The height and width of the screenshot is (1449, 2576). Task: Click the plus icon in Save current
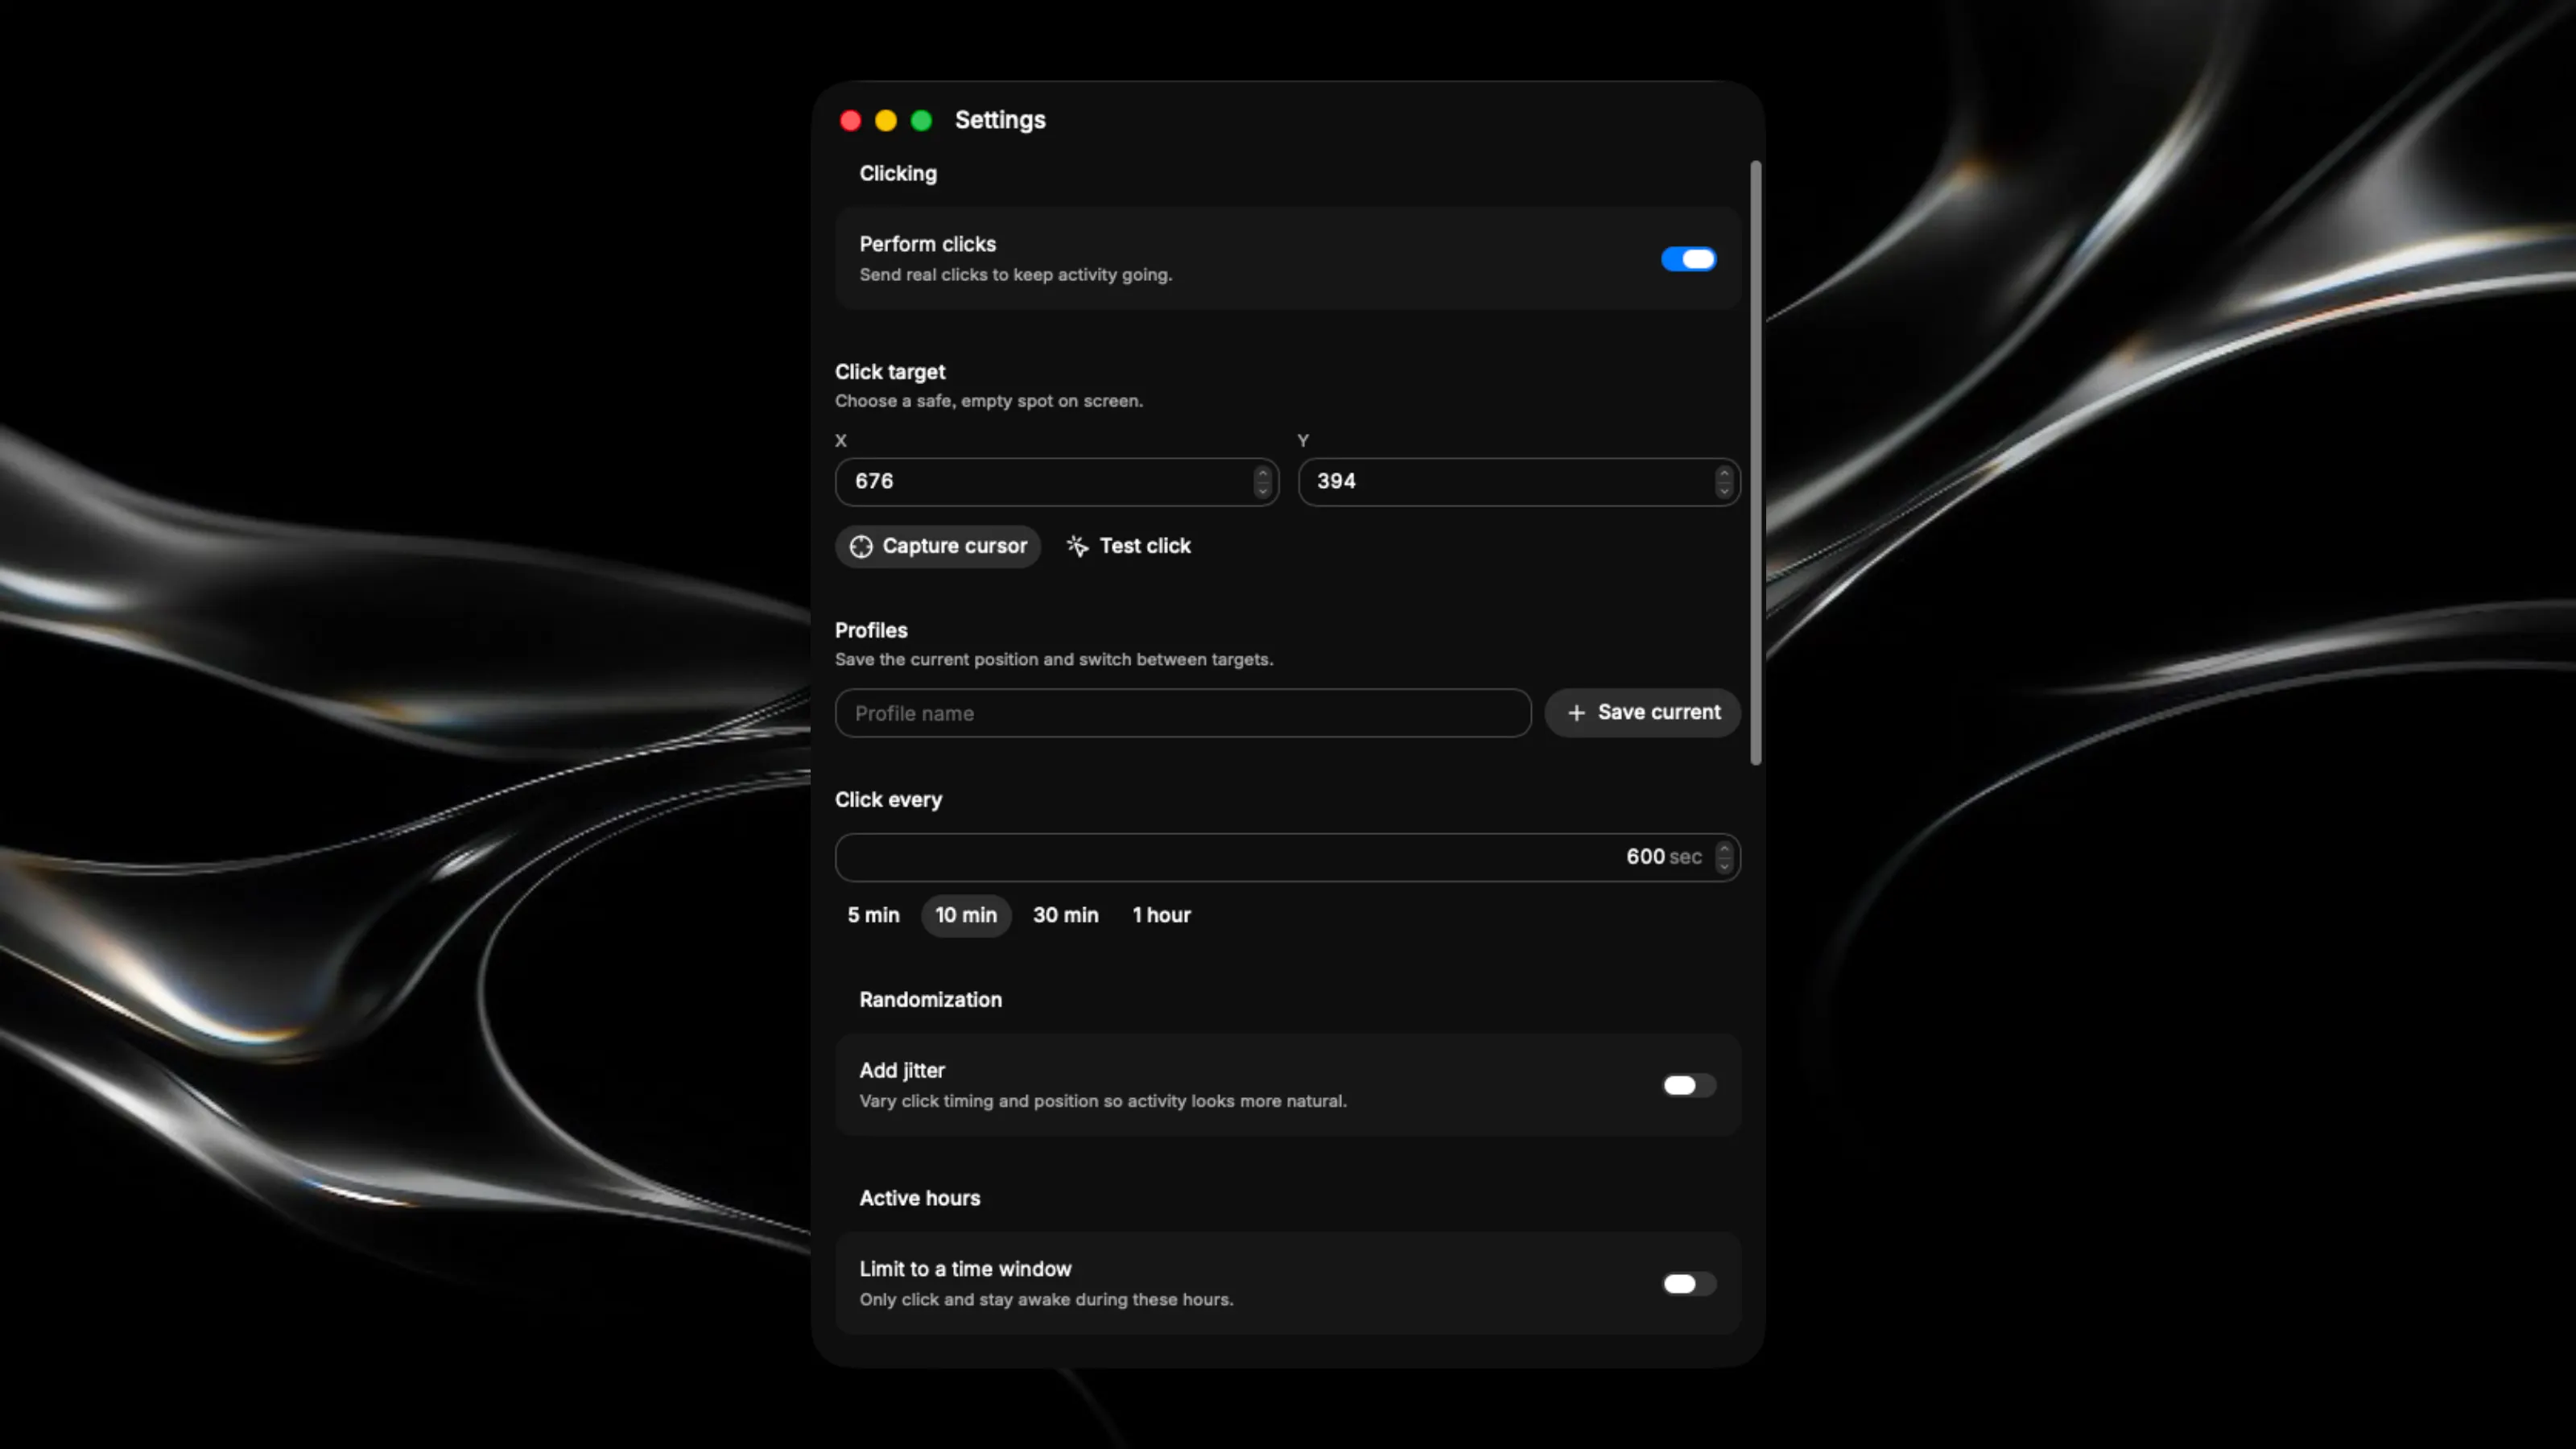tap(1576, 713)
